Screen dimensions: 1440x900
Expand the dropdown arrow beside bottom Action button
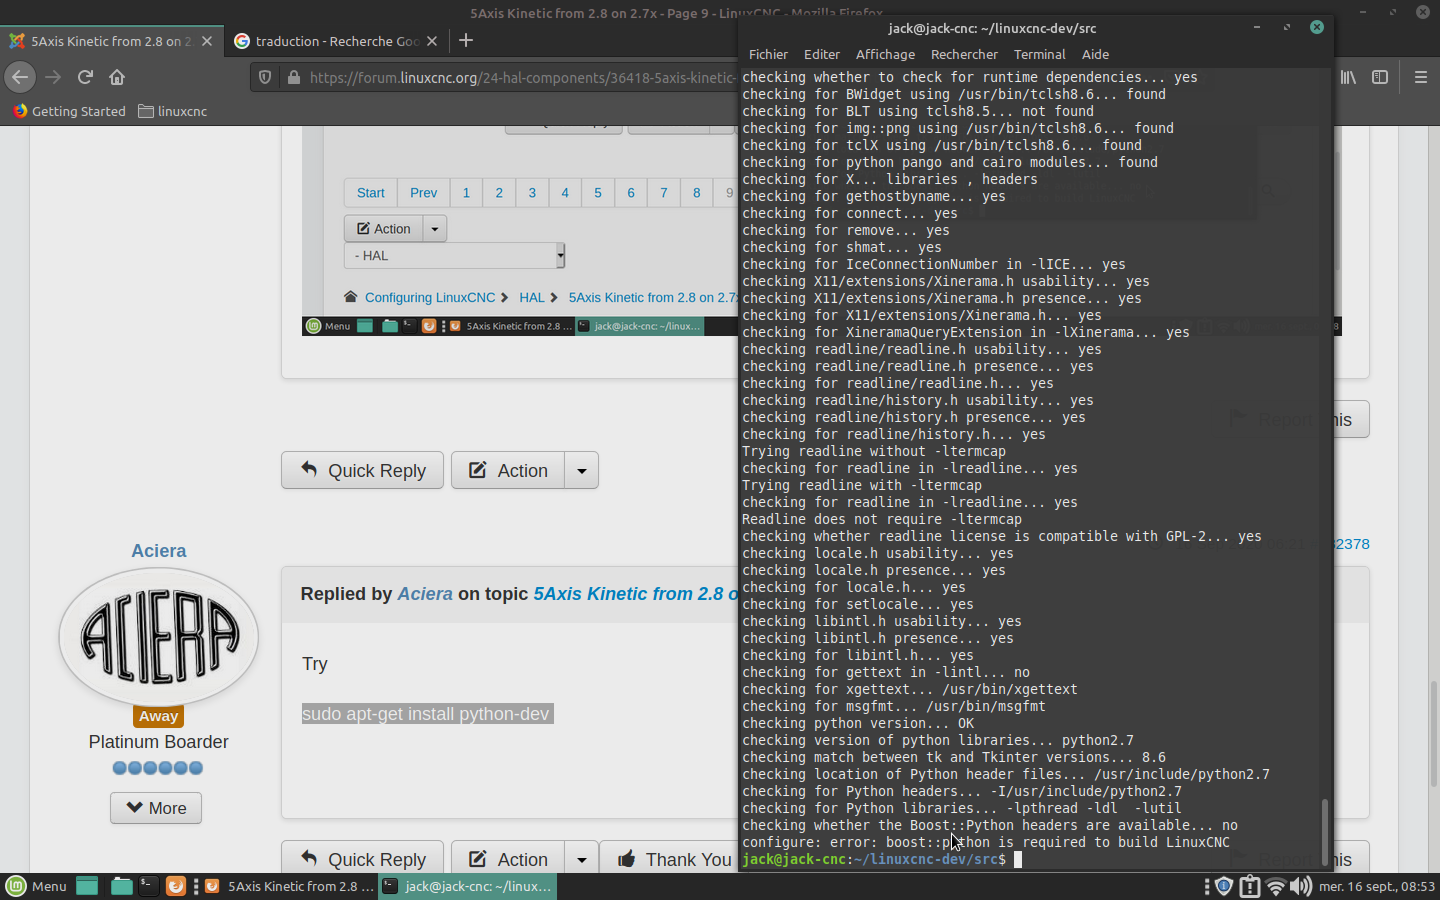pyautogui.click(x=582, y=859)
